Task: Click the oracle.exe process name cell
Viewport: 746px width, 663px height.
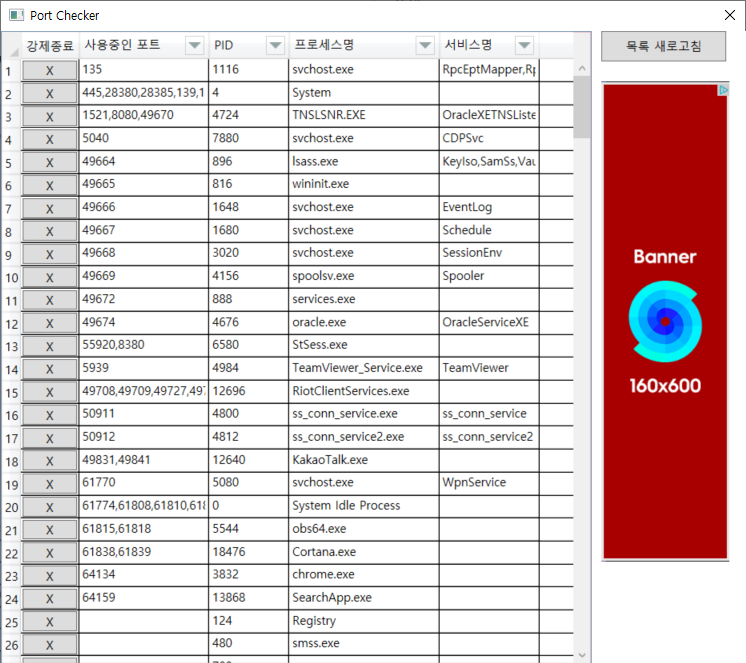Action: 363,323
